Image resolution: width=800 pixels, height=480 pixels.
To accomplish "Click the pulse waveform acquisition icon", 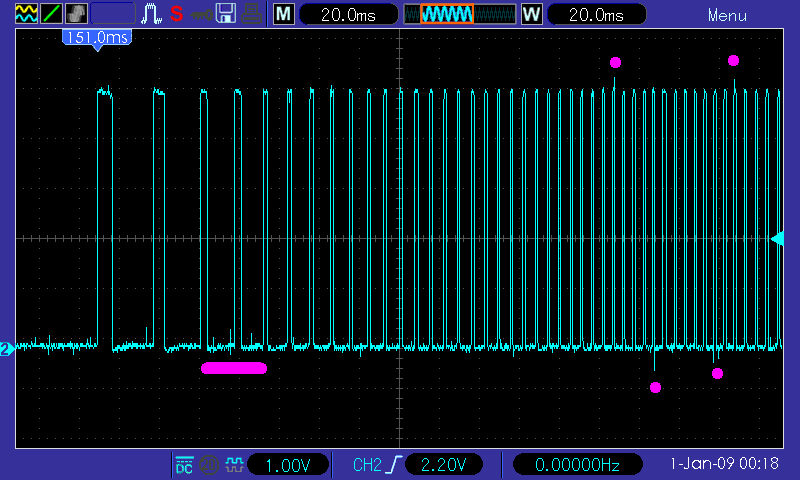I will [x=152, y=14].
